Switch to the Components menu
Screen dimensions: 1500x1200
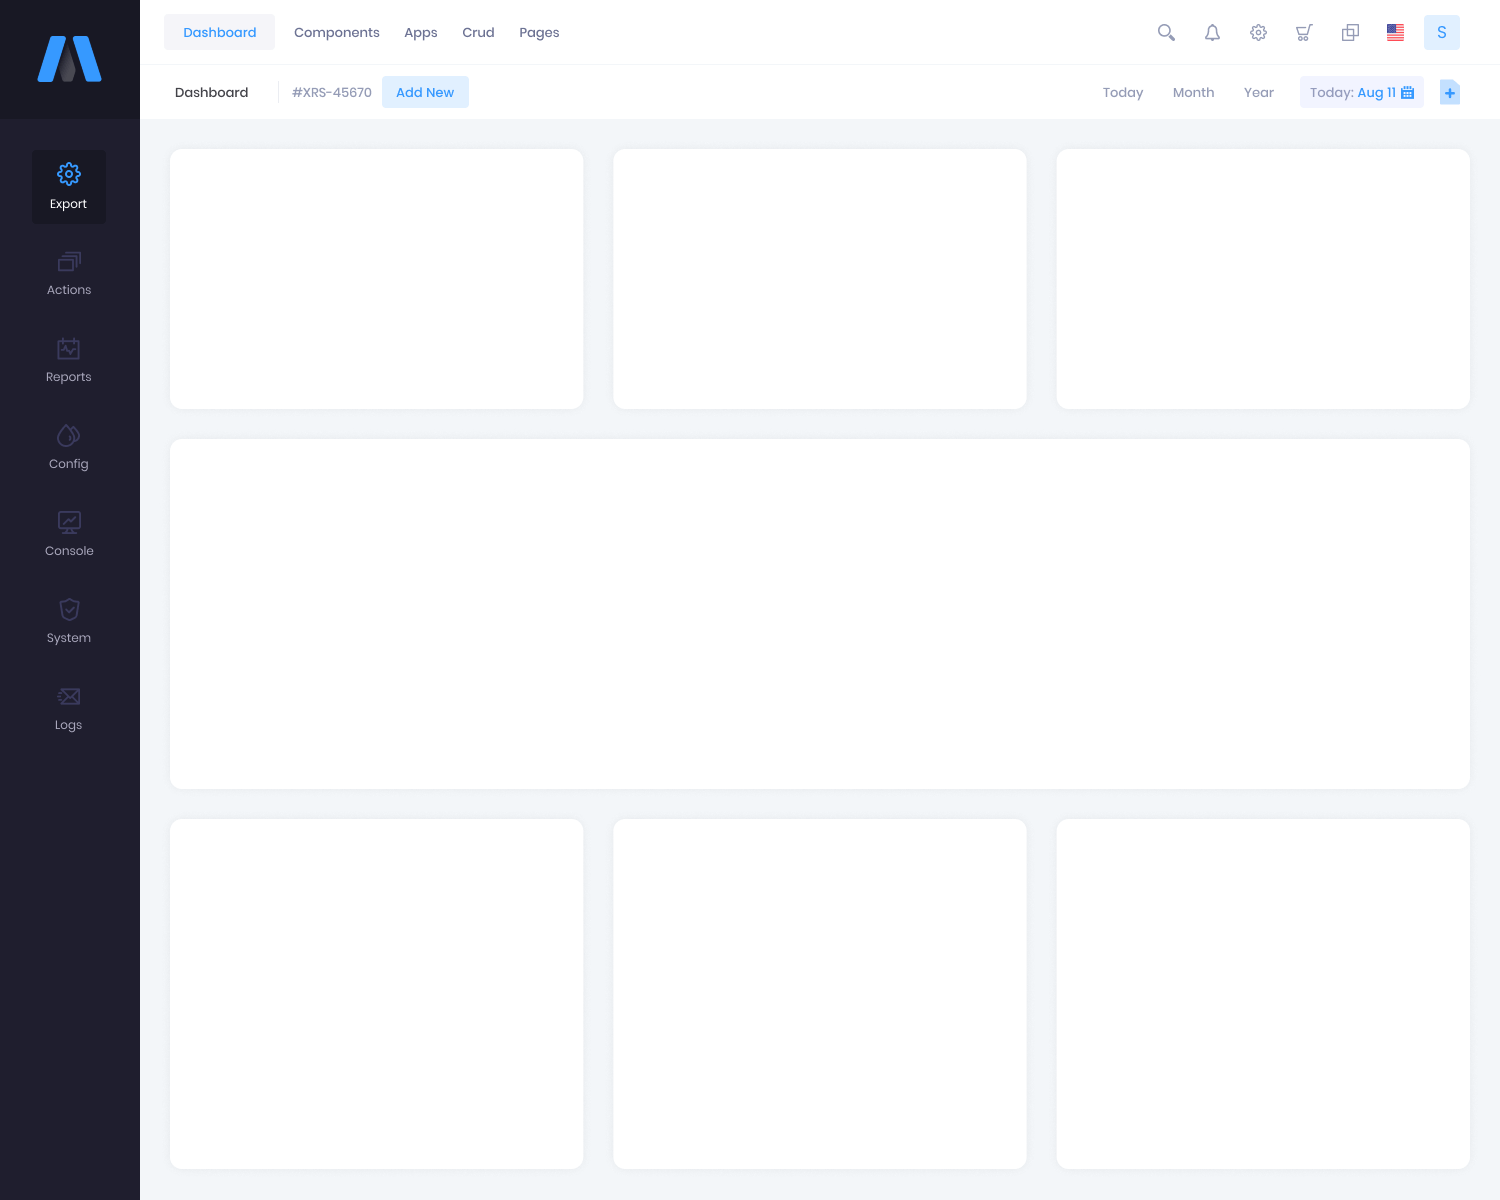(x=337, y=33)
